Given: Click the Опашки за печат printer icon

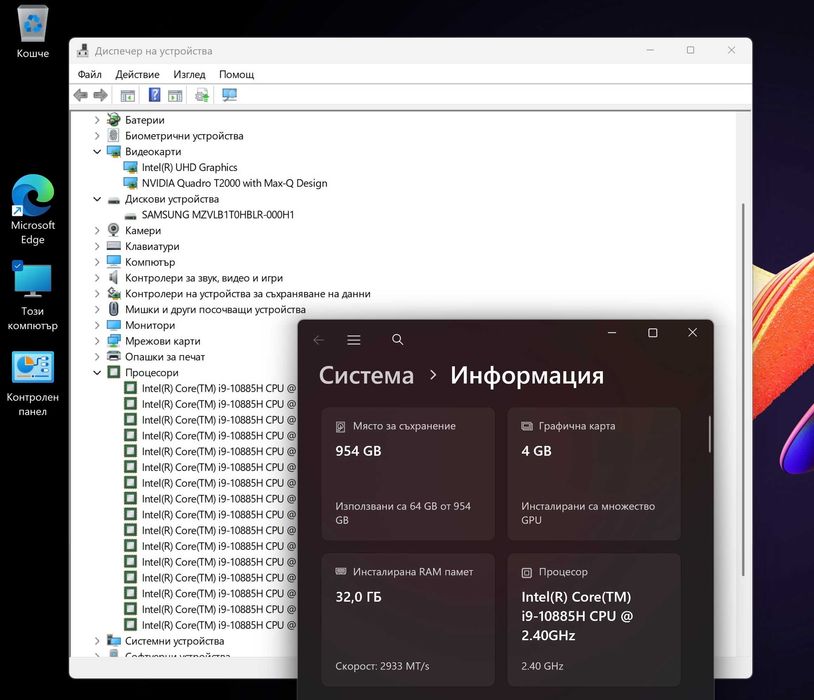Looking at the screenshot, I should [114, 356].
